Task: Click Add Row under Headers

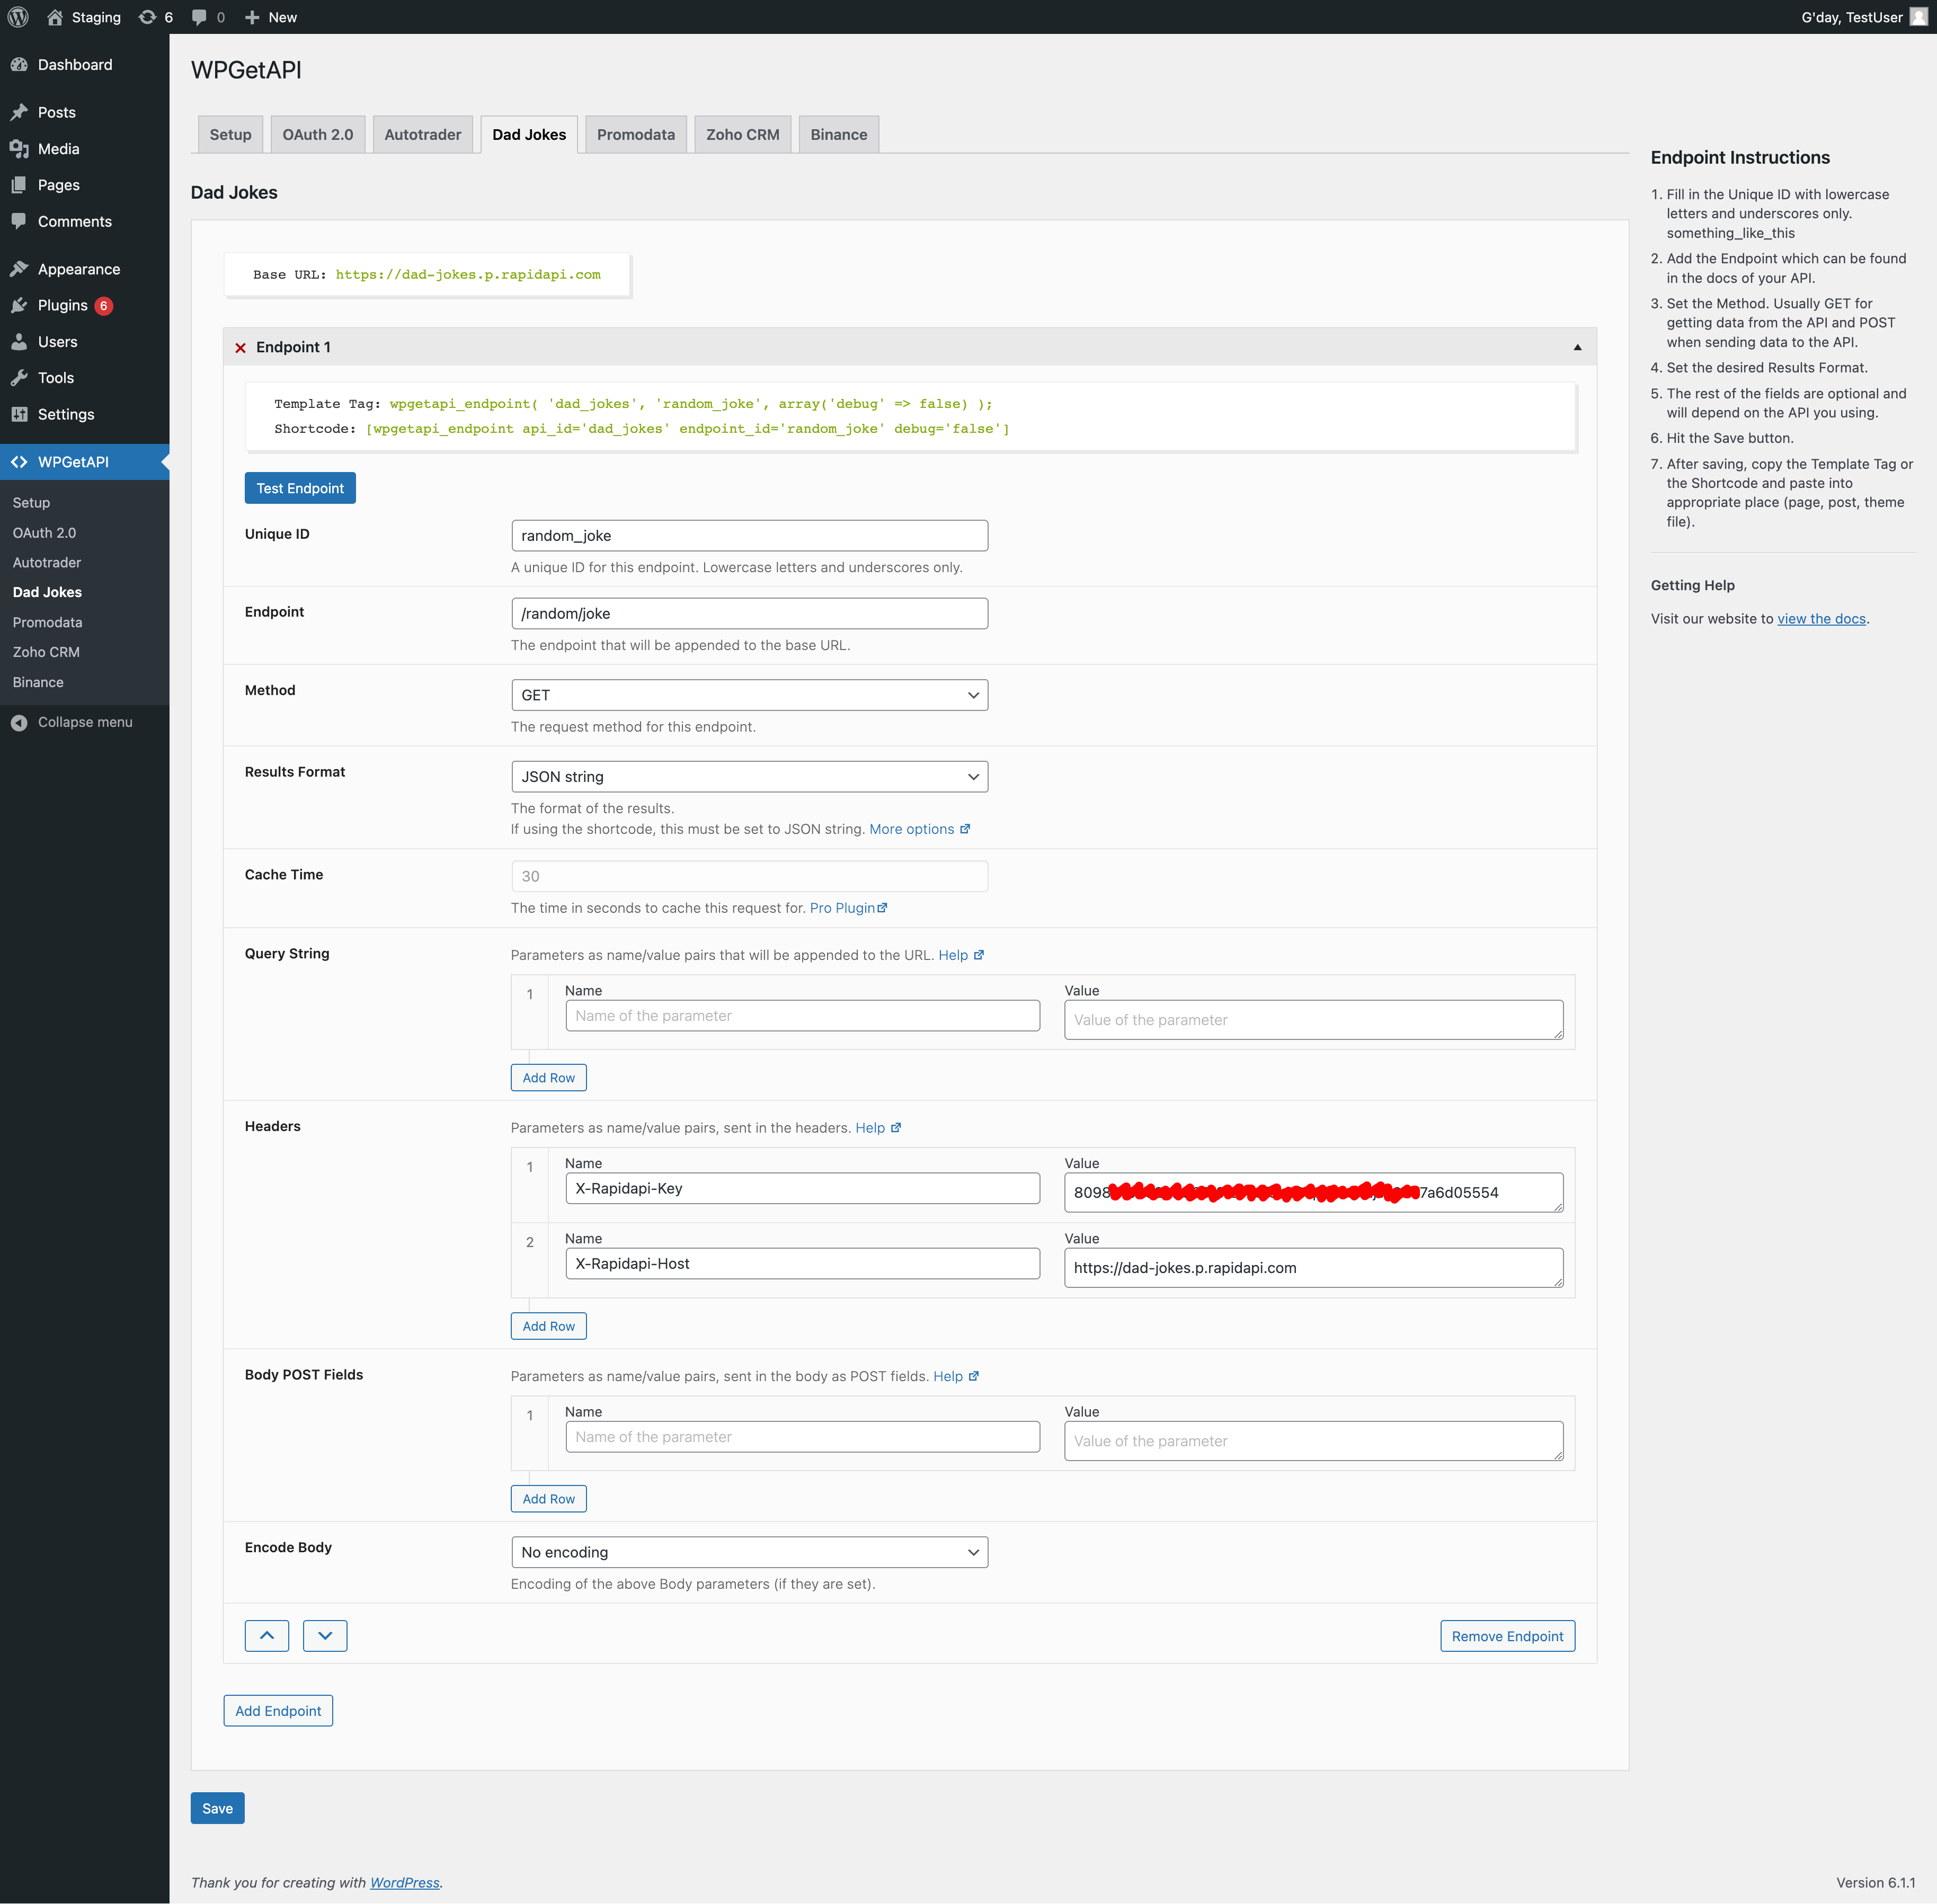Action: click(x=549, y=1326)
